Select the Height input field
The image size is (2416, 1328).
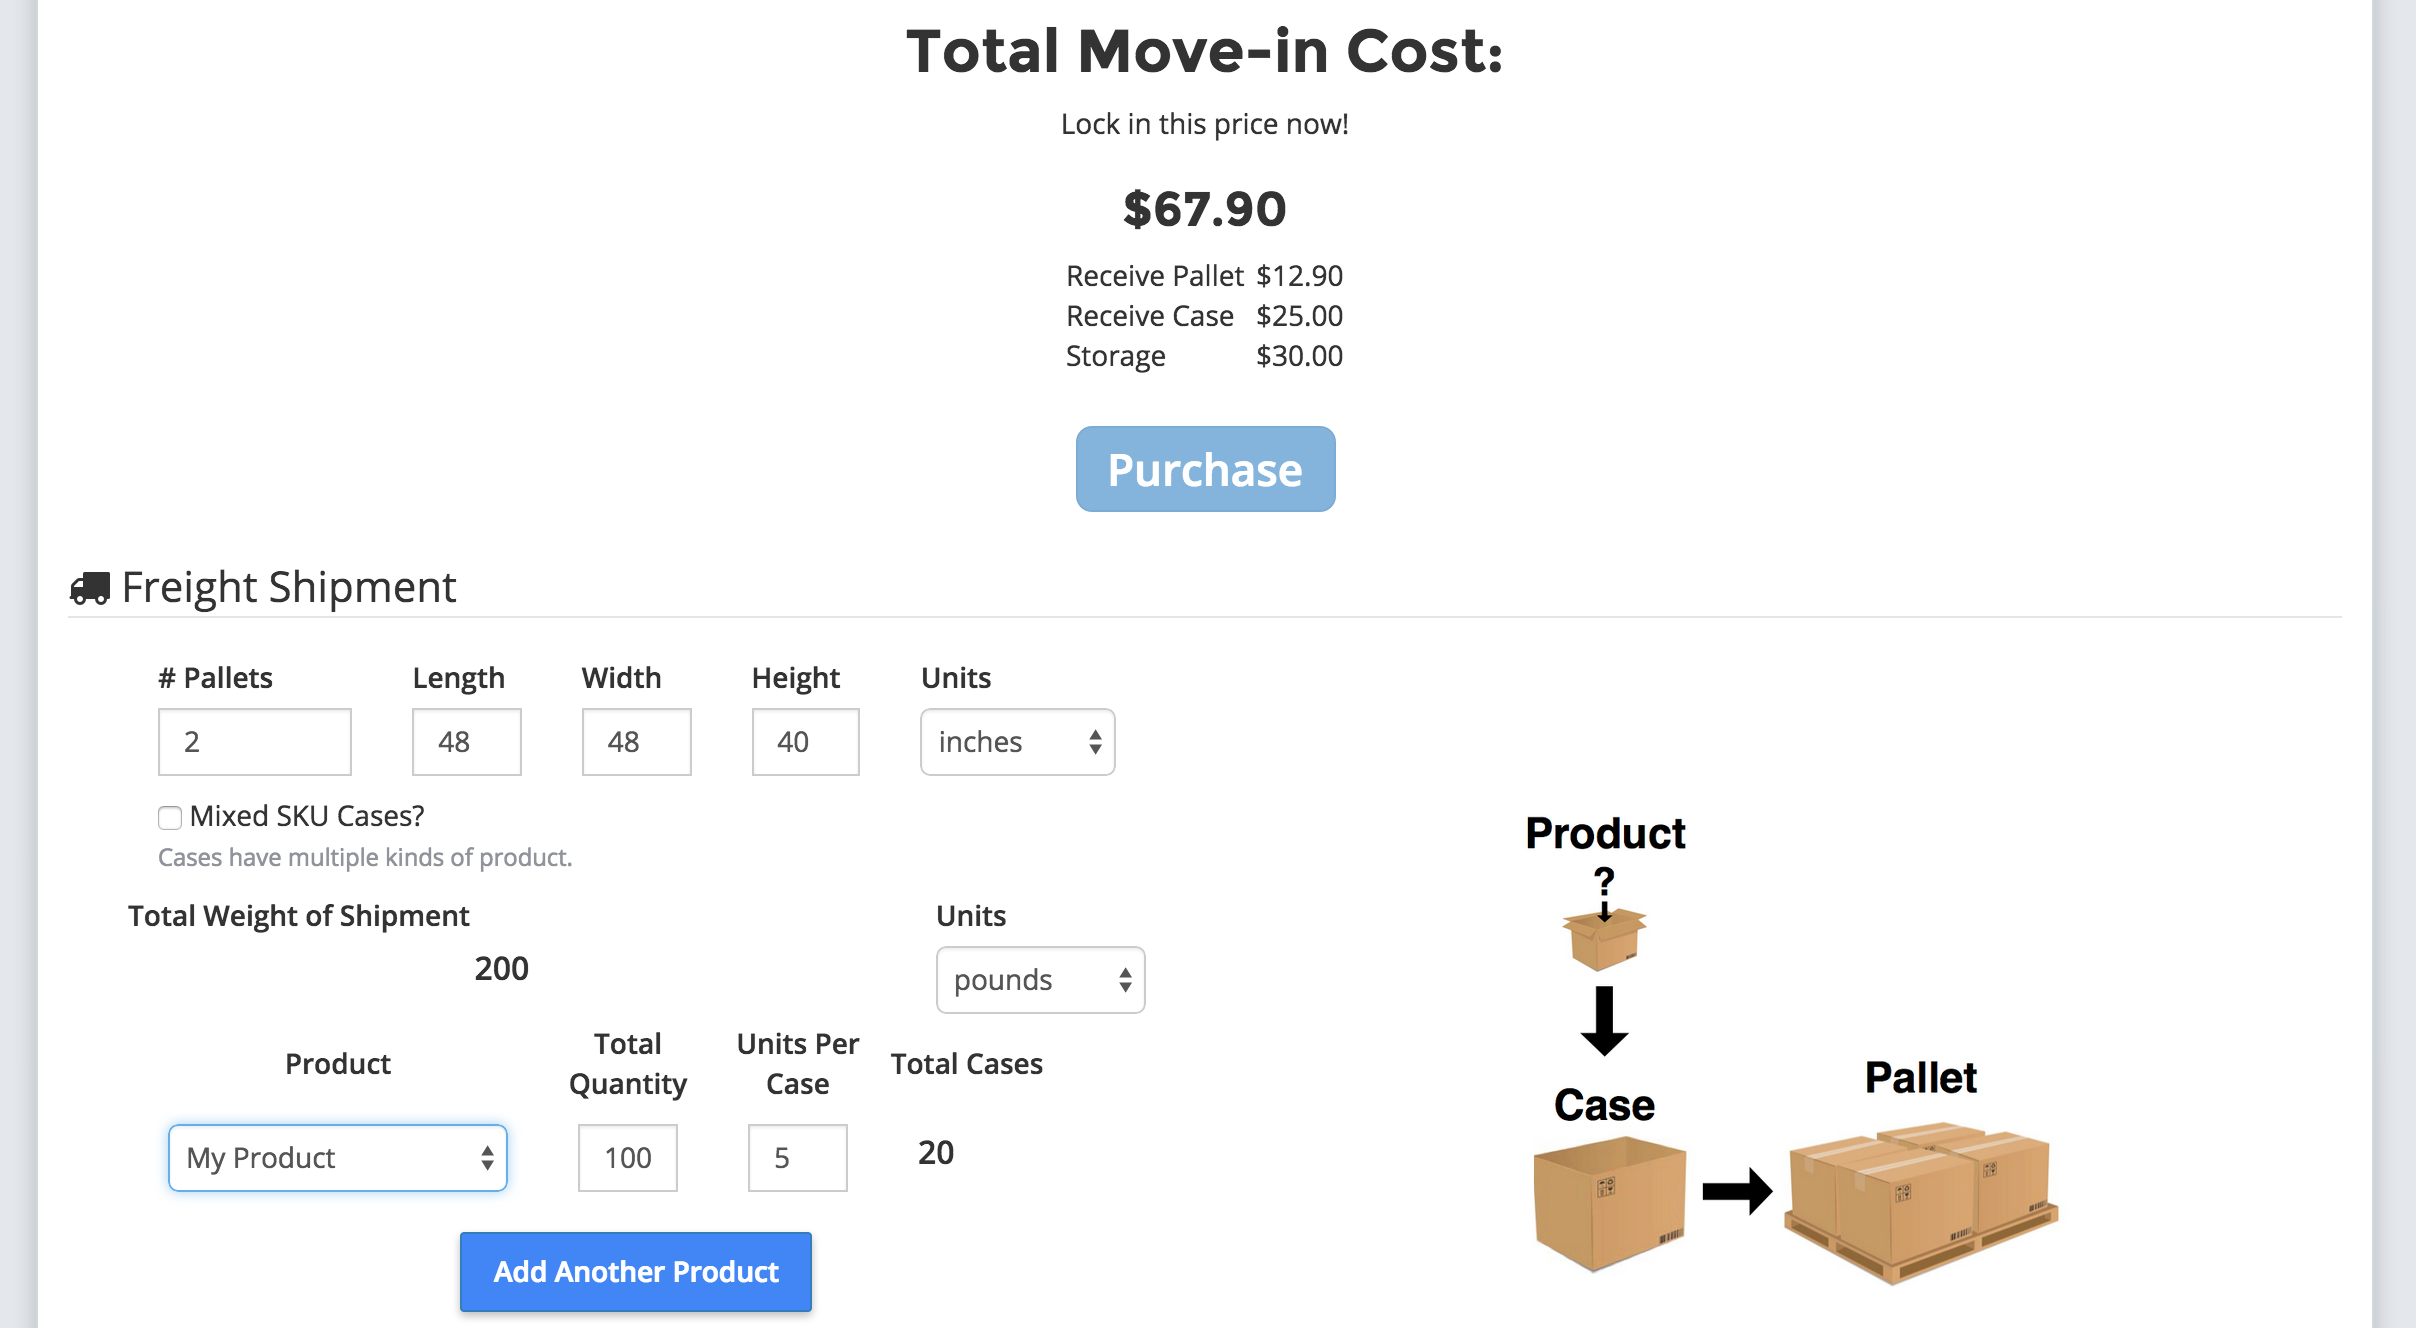806,742
